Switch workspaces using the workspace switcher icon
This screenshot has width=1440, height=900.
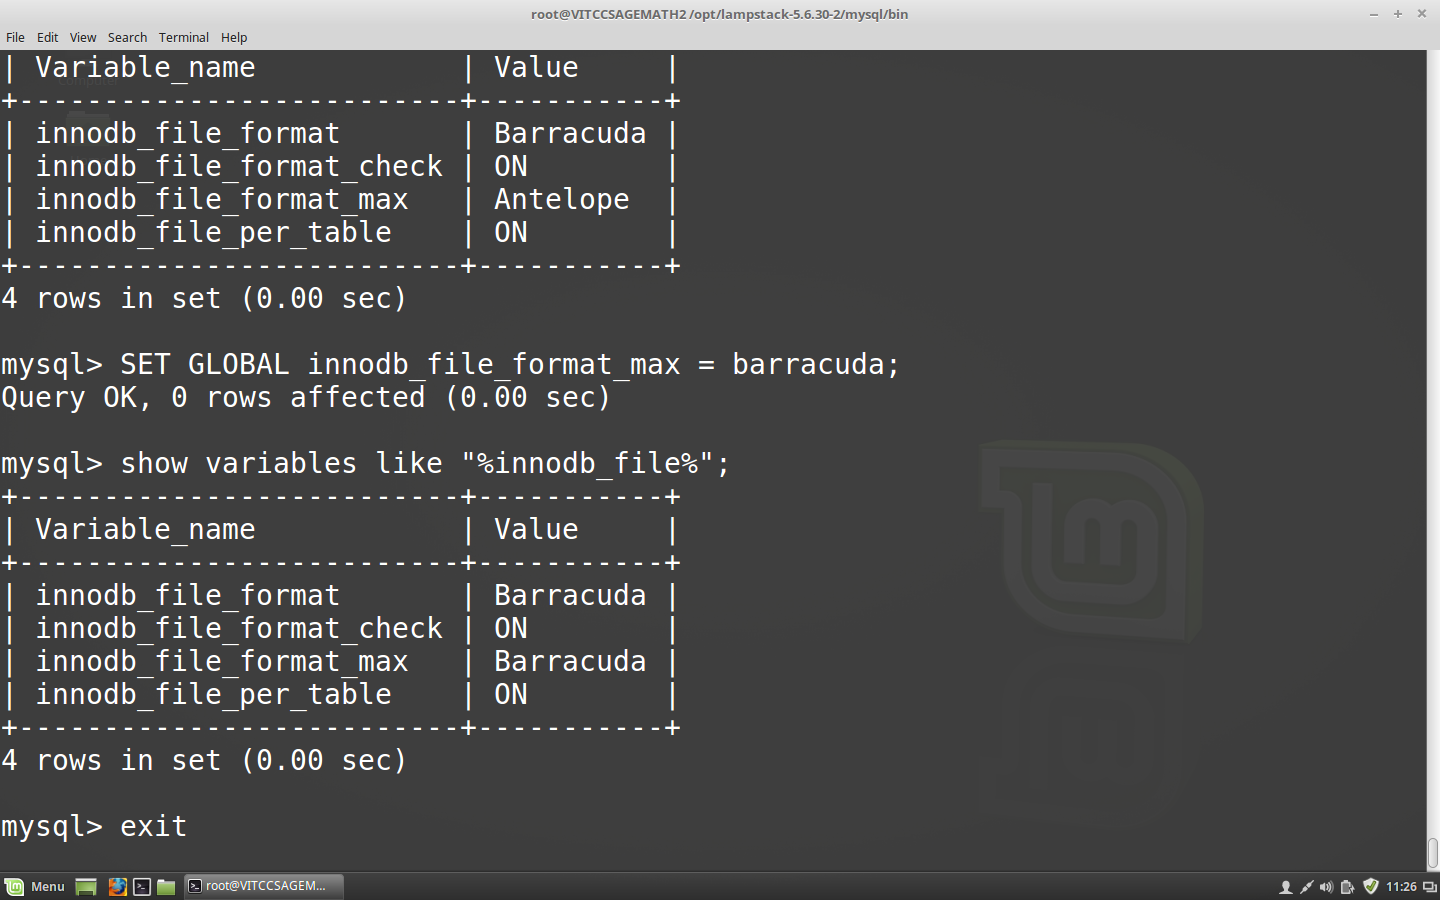(x=1430, y=886)
